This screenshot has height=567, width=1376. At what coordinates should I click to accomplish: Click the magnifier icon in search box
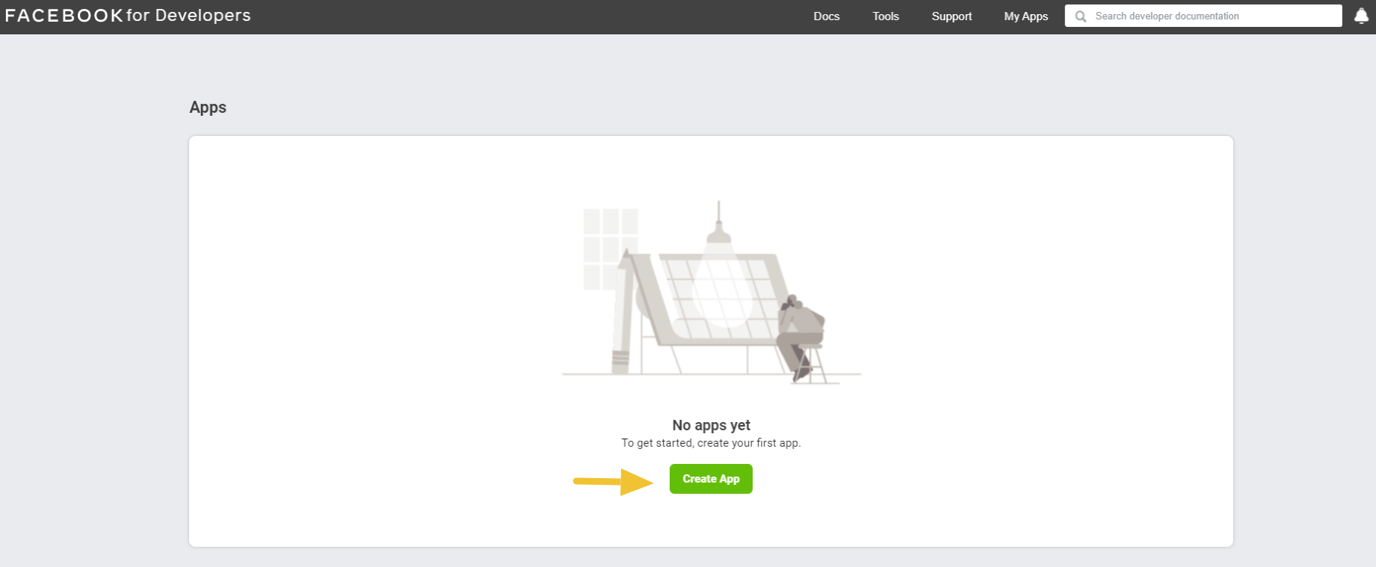(x=1081, y=17)
